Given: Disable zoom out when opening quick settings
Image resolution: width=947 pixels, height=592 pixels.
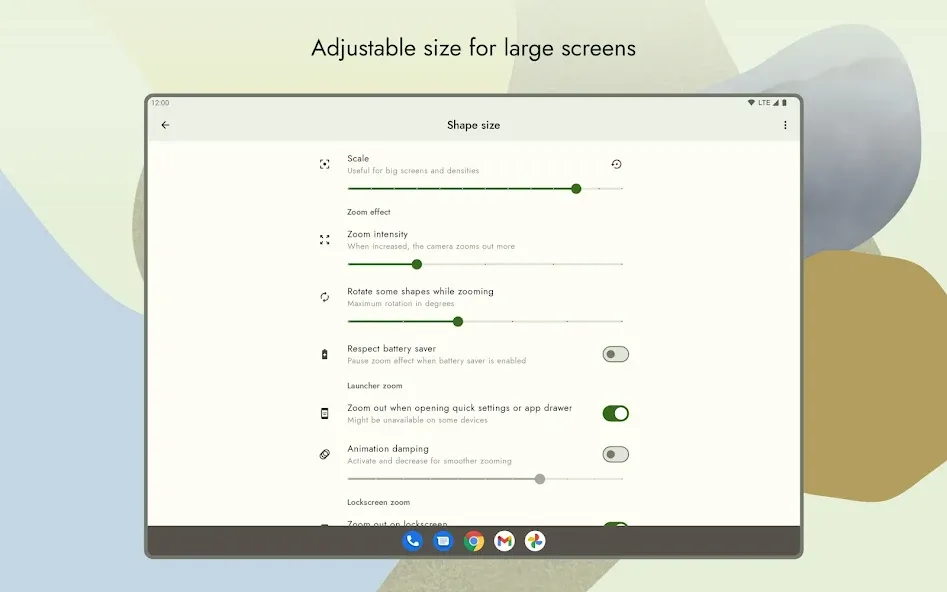Looking at the screenshot, I should (615, 413).
